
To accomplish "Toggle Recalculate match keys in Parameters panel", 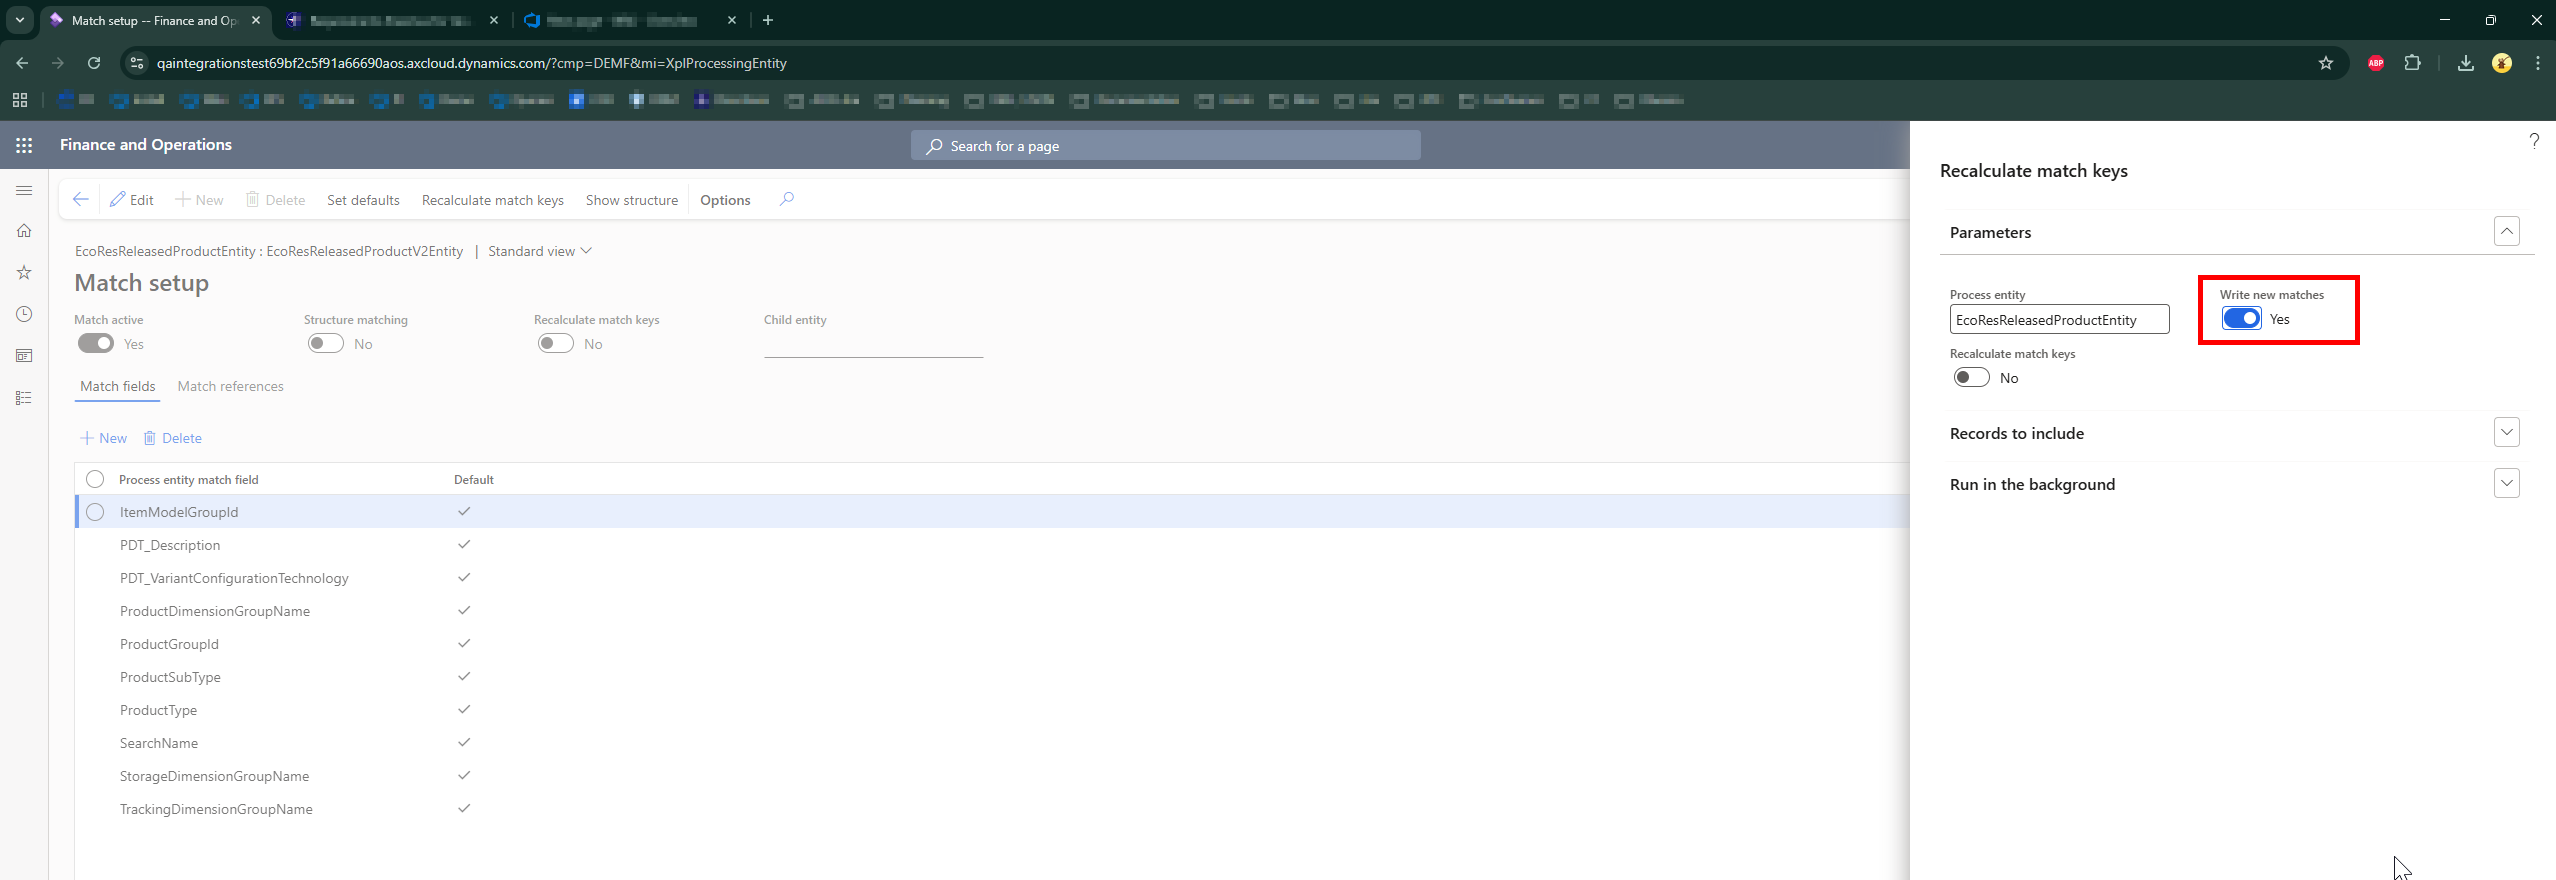I will 1971,378.
